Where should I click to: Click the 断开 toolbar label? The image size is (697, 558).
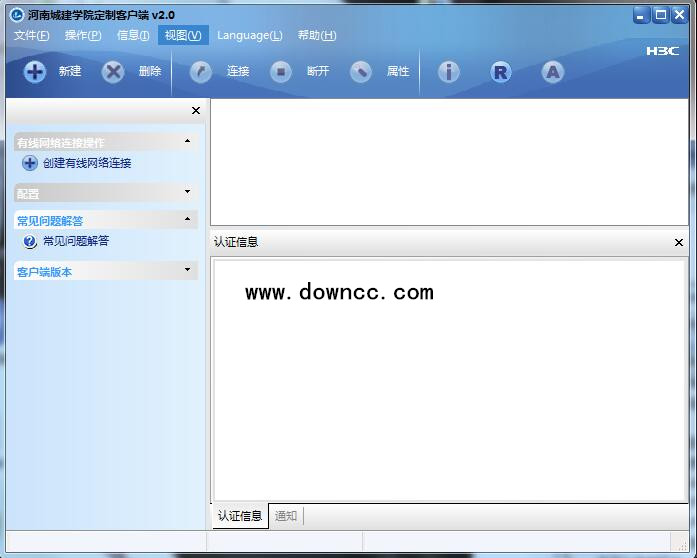coord(318,71)
